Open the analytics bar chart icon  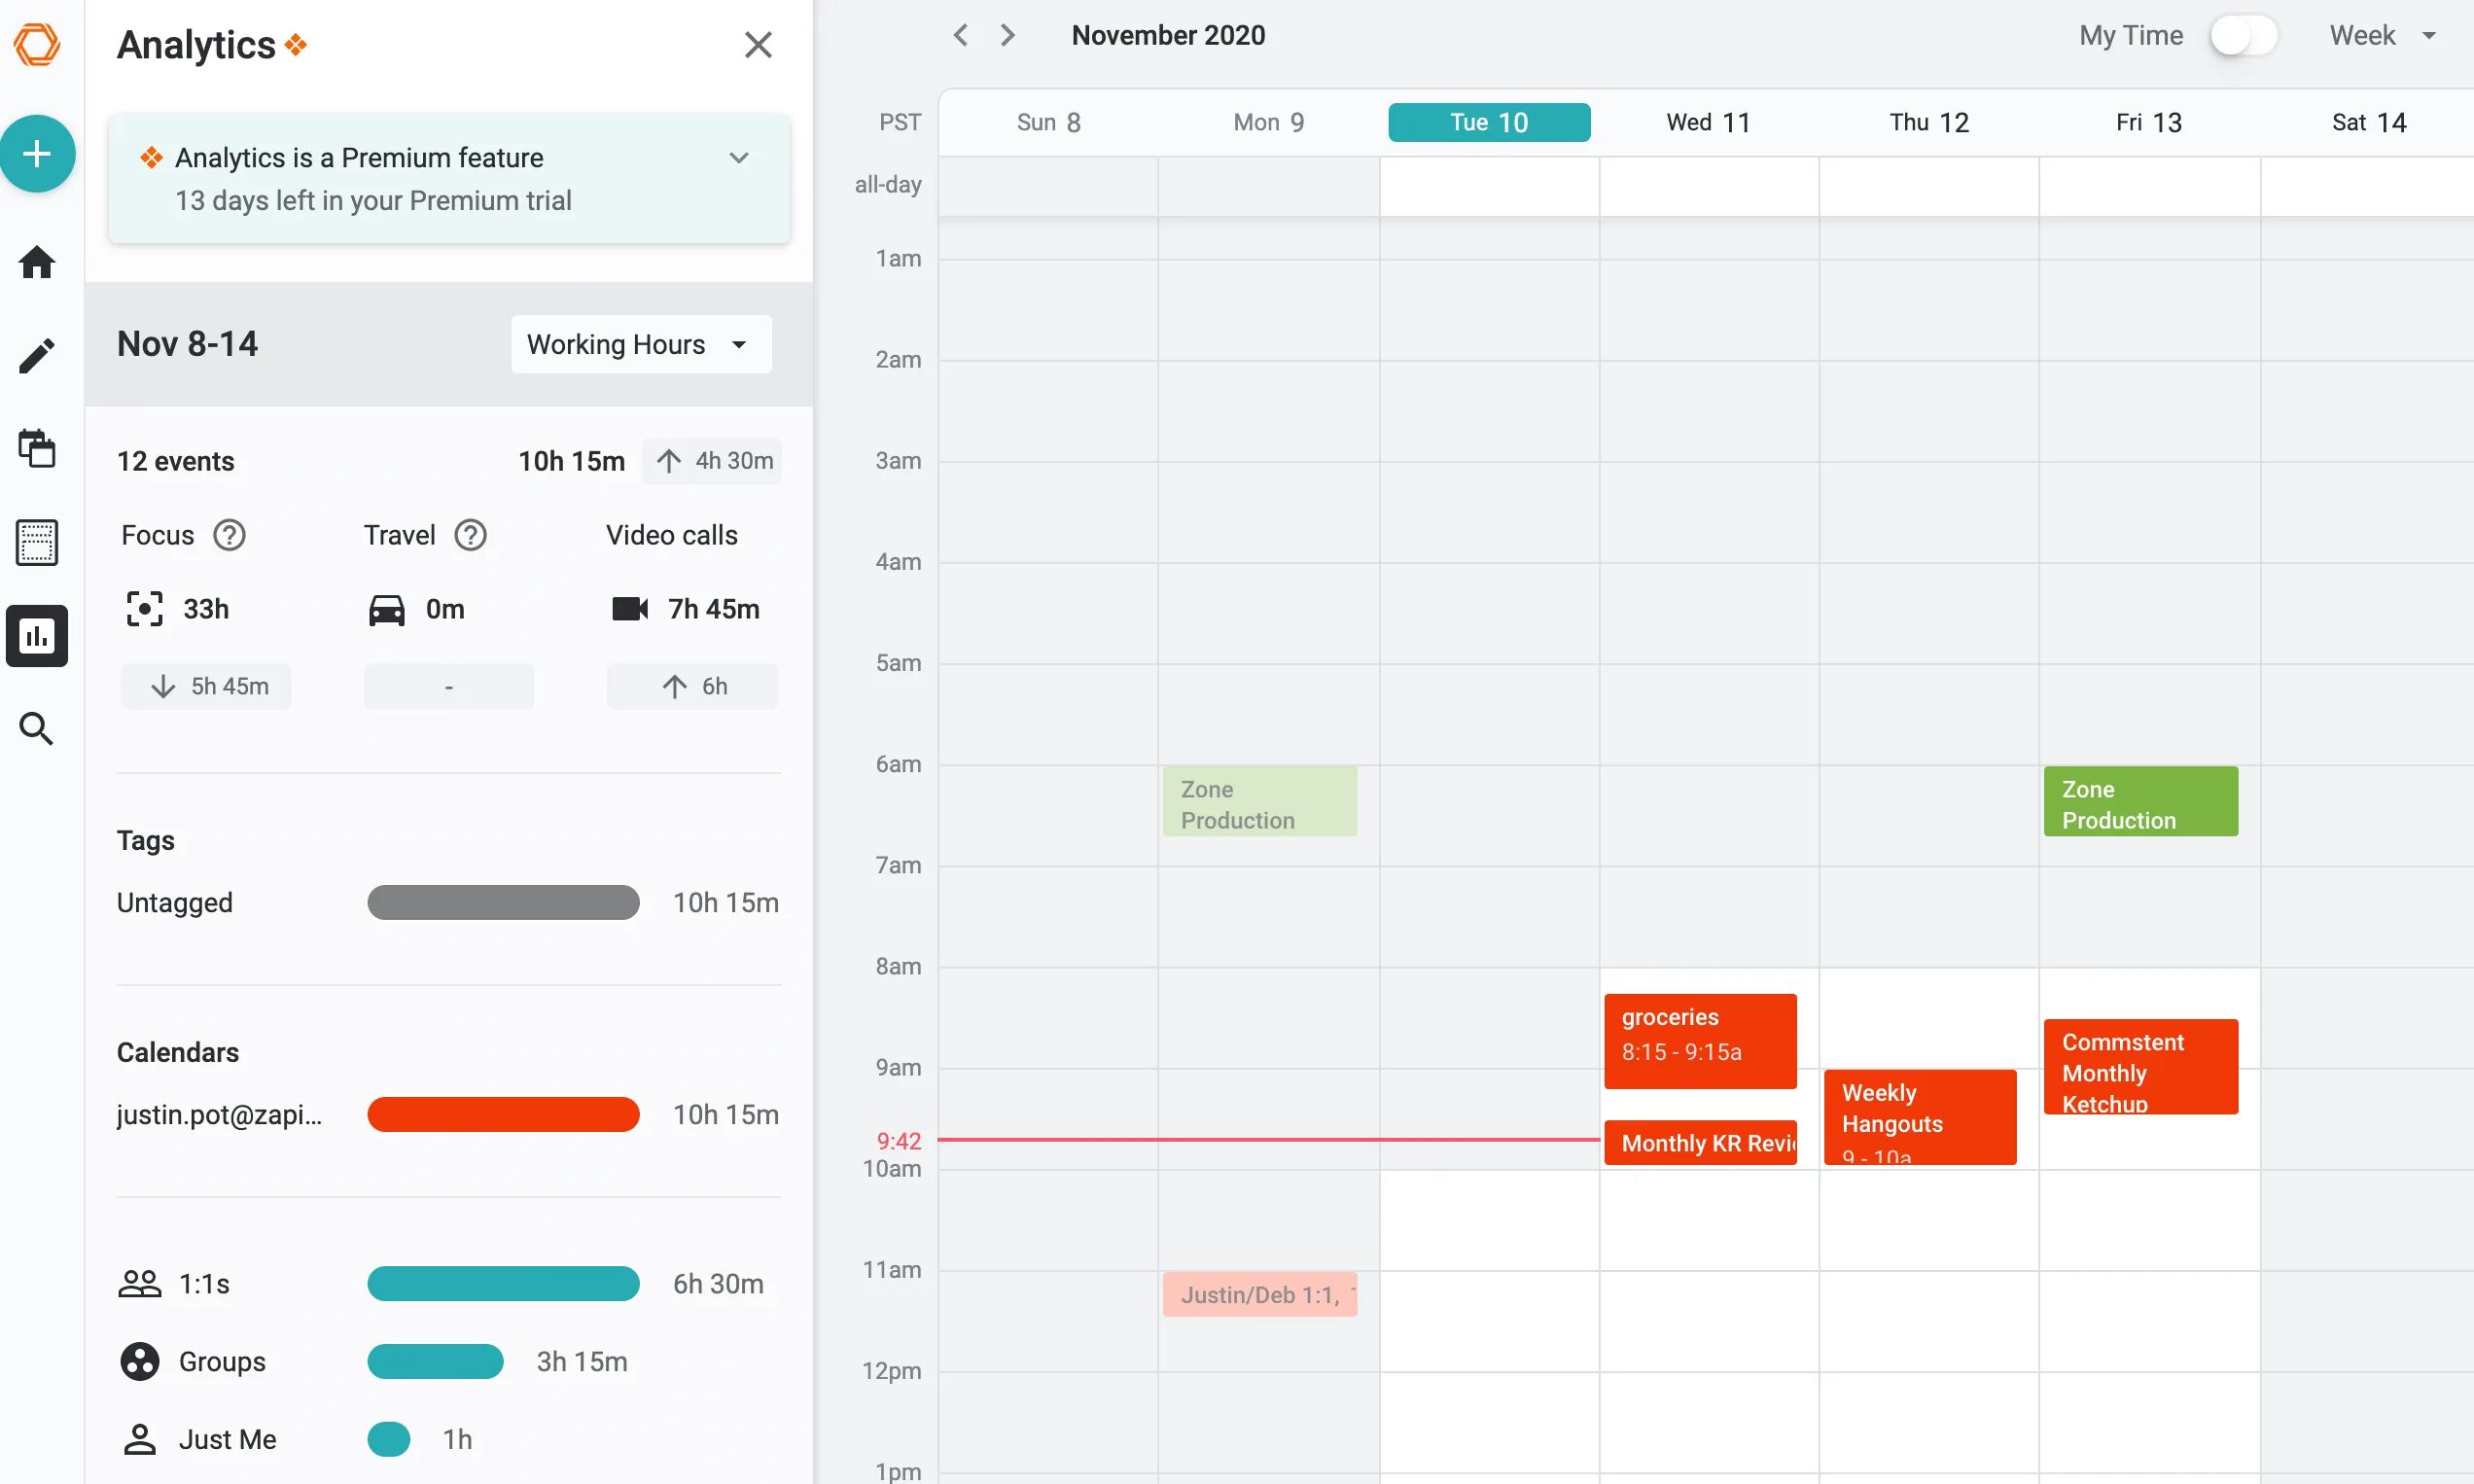coord(37,636)
